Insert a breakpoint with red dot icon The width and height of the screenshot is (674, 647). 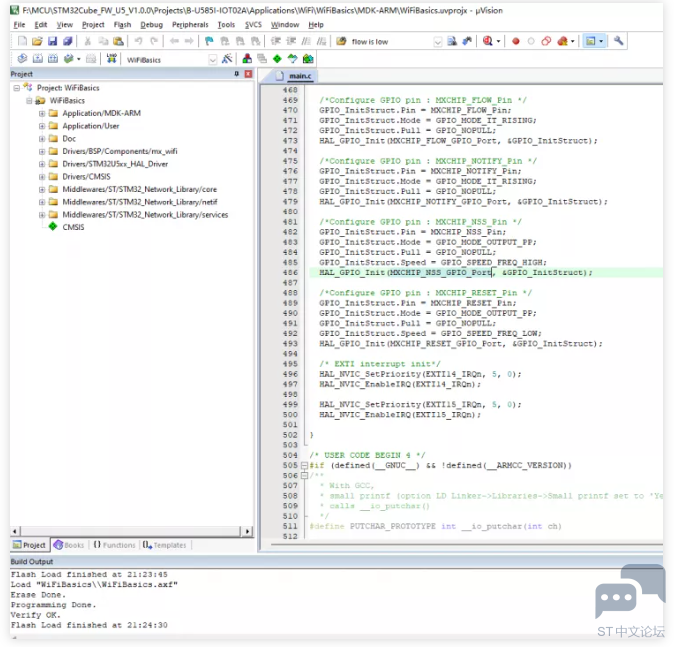point(515,41)
